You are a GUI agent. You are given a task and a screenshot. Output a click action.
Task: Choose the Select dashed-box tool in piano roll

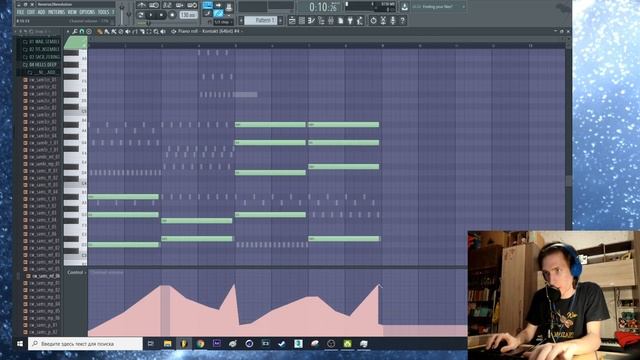(149, 31)
